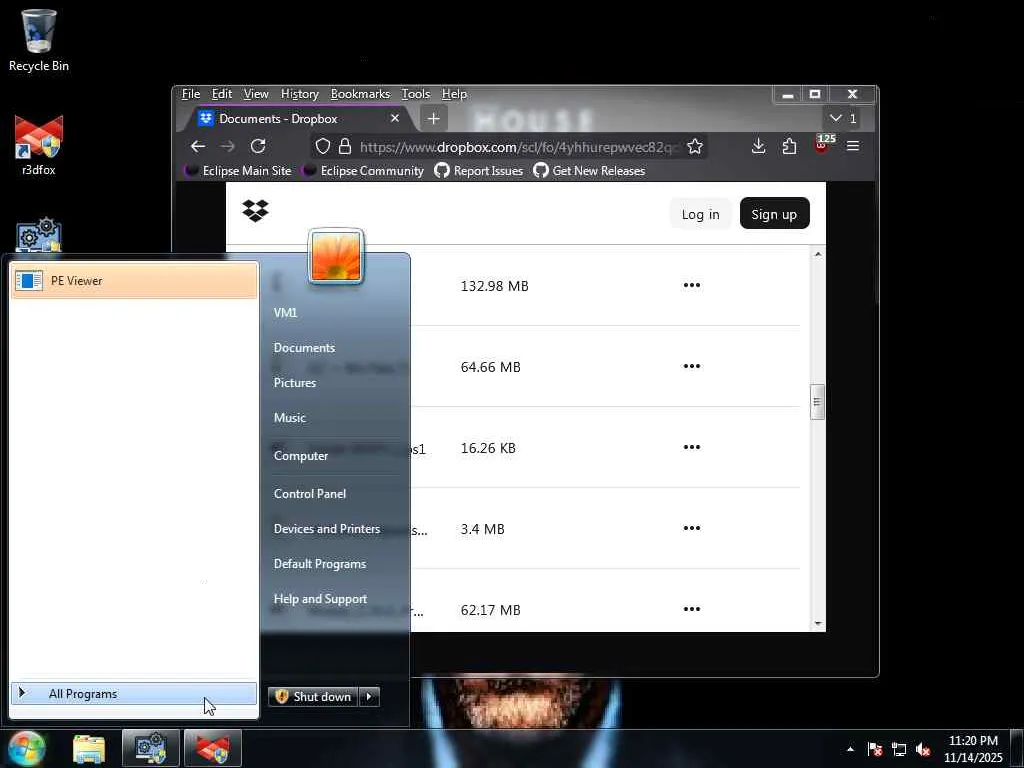
Task: Open Music from the Start menu
Action: coord(290,417)
